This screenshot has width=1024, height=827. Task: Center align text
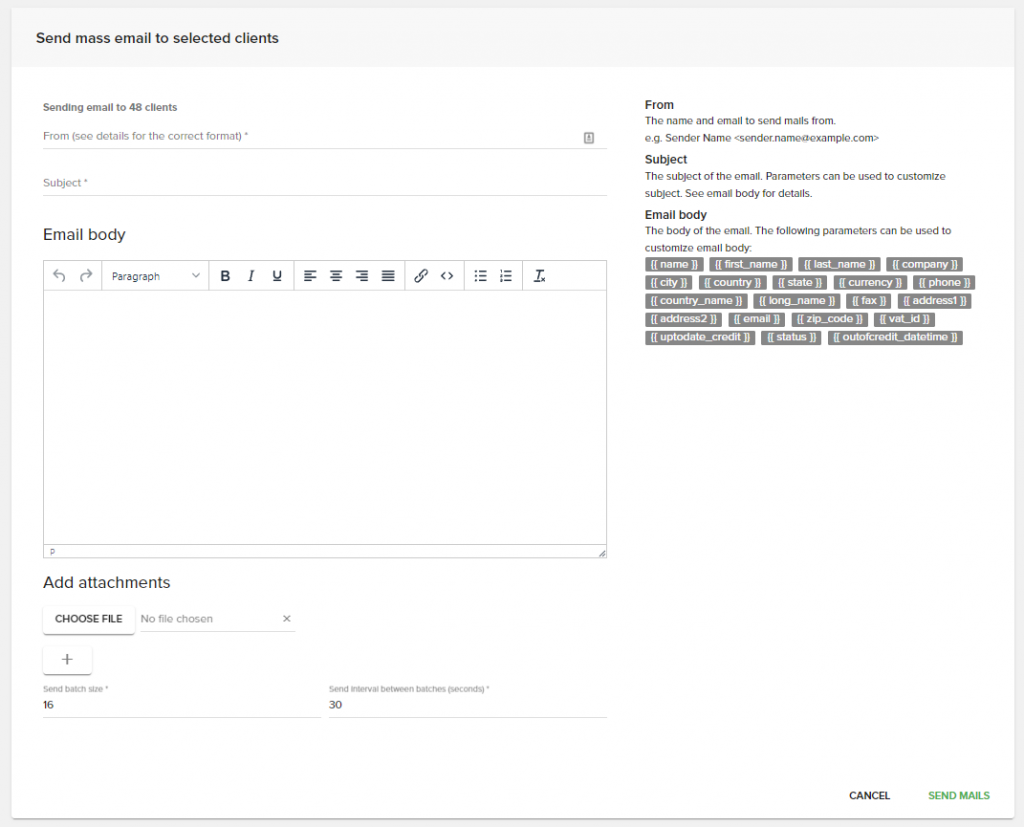[336, 276]
